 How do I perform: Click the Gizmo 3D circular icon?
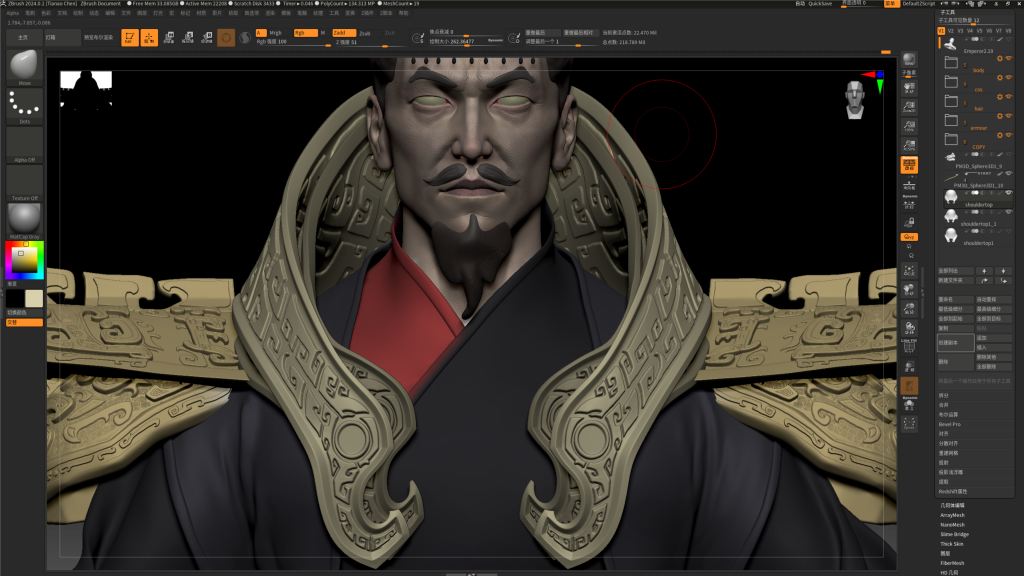click(226, 38)
